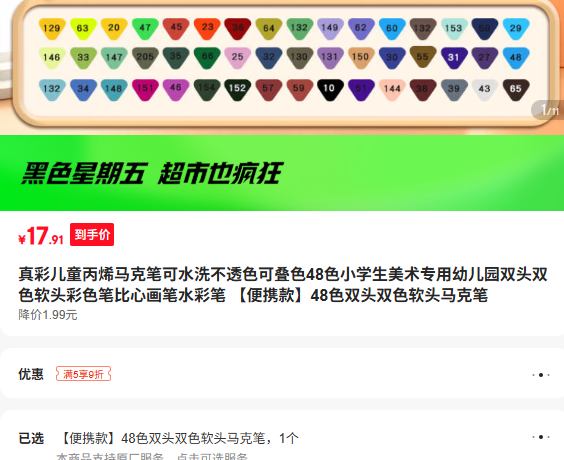
Task: Expand the 优惠 row three-dot menu
Action: click(541, 375)
